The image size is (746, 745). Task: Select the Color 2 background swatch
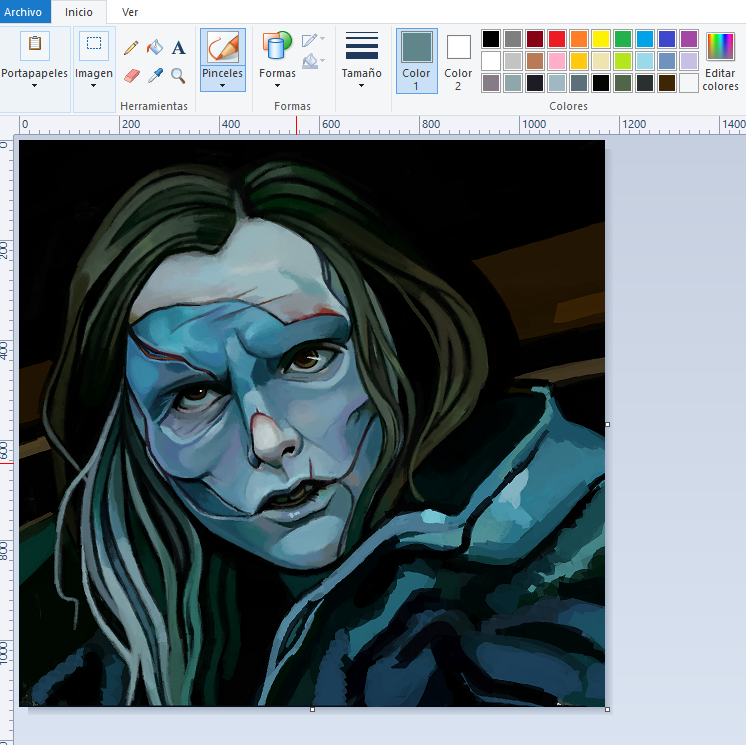point(459,47)
